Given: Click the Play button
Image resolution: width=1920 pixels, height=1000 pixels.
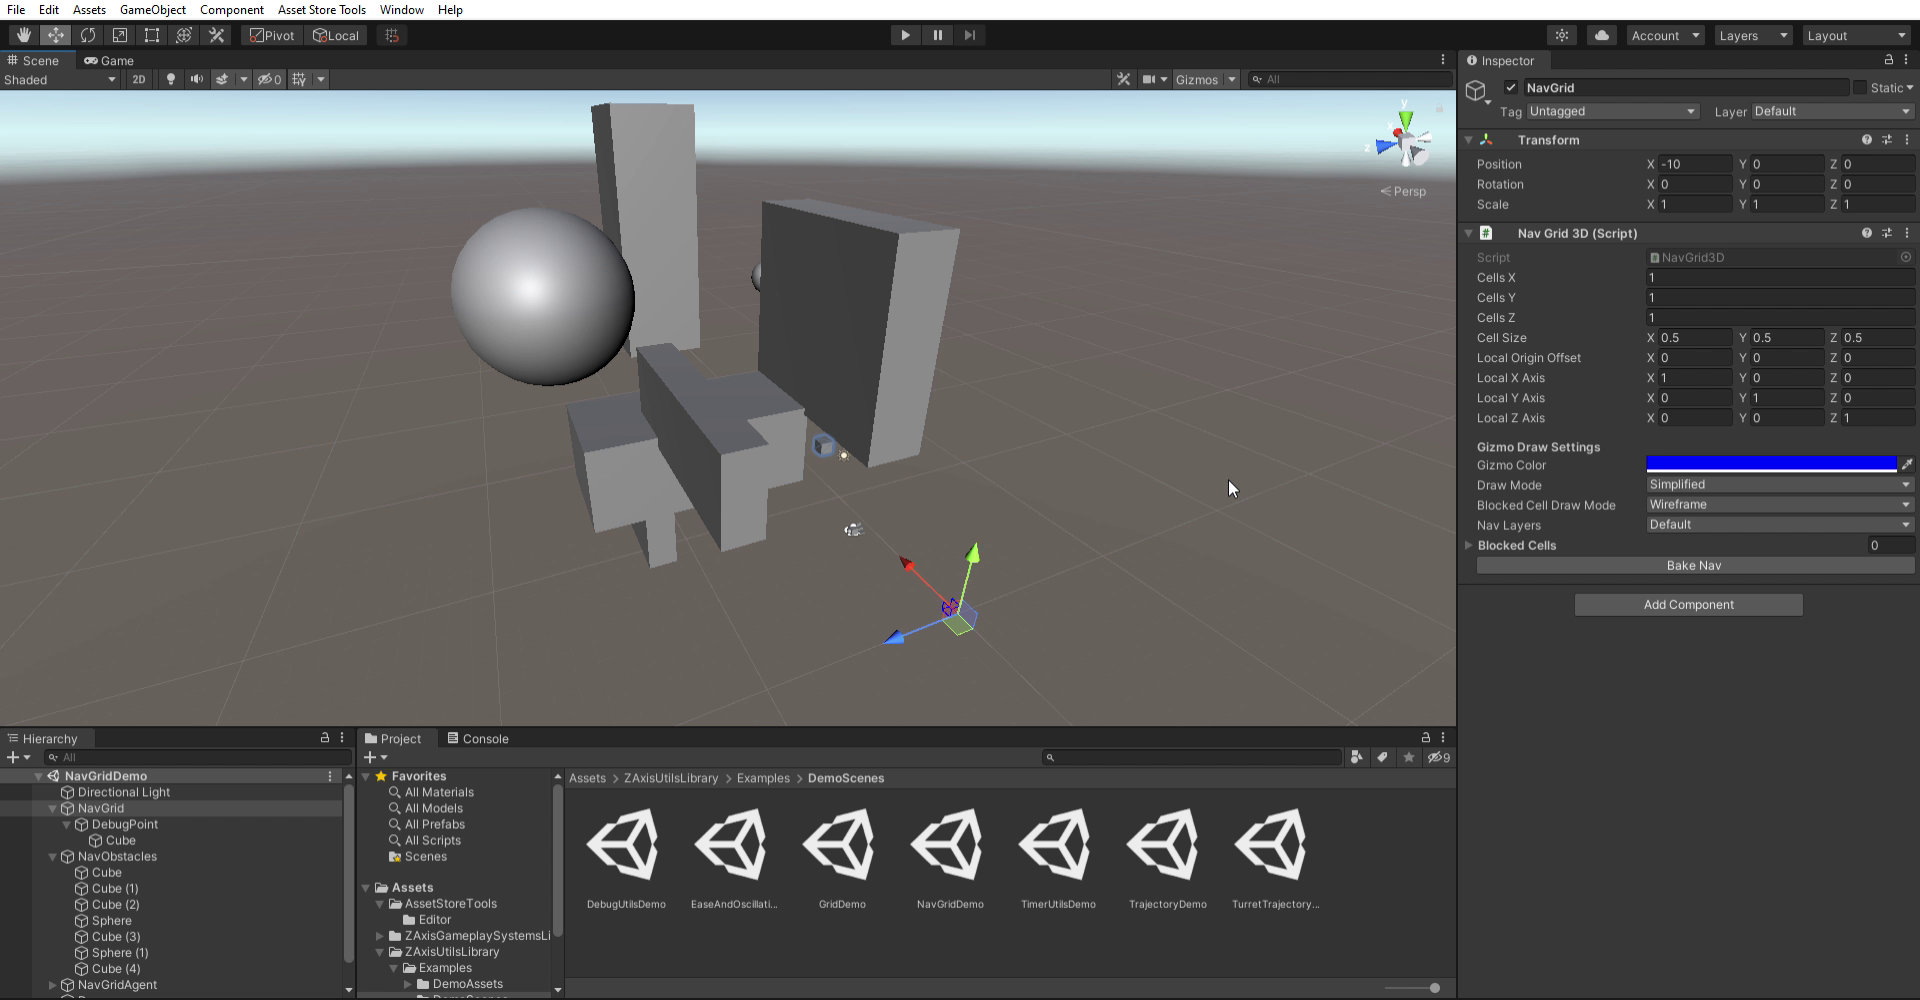Looking at the screenshot, I should coord(905,35).
